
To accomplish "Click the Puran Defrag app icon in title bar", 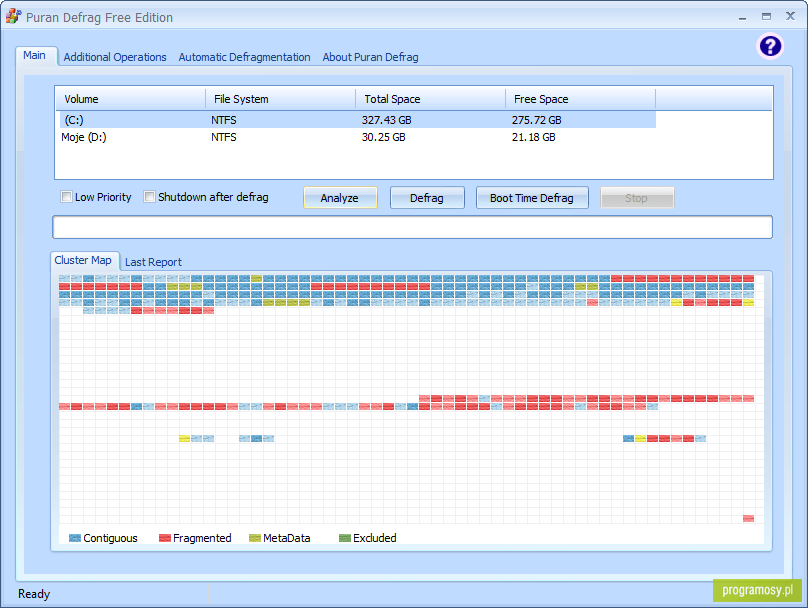I will point(13,16).
